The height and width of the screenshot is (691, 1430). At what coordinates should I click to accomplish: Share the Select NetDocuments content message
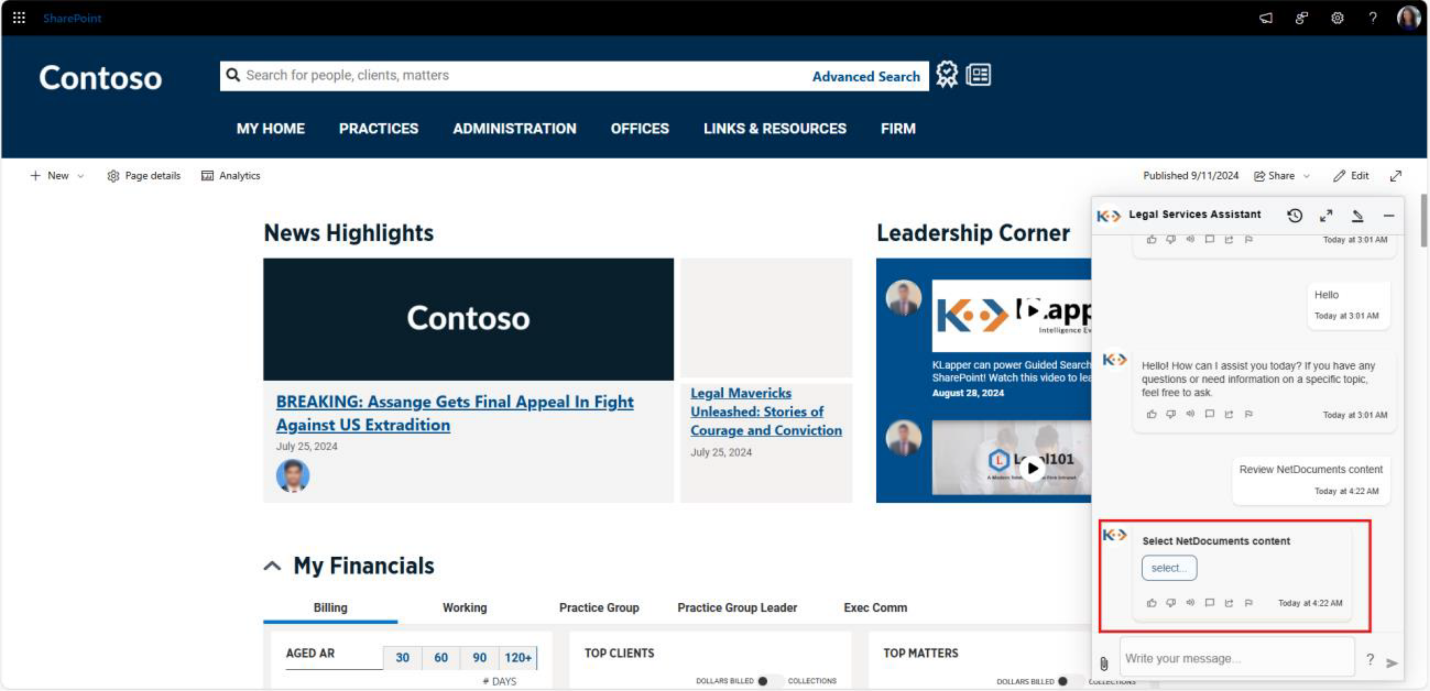[x=1229, y=603]
